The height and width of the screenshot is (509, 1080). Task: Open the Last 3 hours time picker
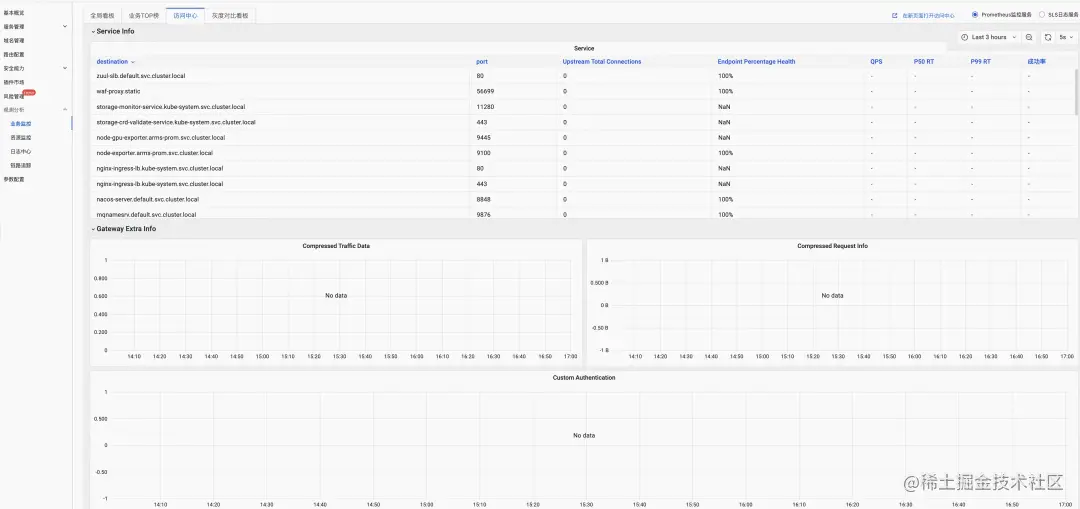click(x=988, y=37)
